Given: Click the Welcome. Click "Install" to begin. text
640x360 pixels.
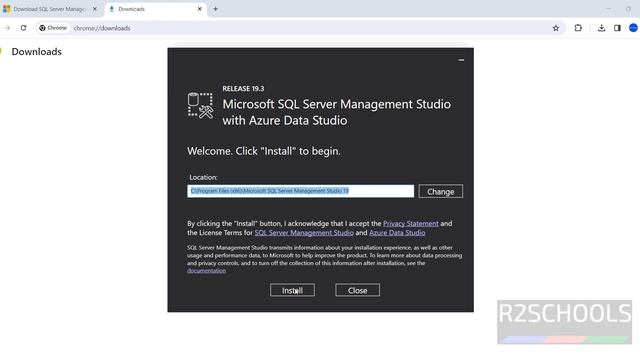Looking at the screenshot, I should coord(264,151).
